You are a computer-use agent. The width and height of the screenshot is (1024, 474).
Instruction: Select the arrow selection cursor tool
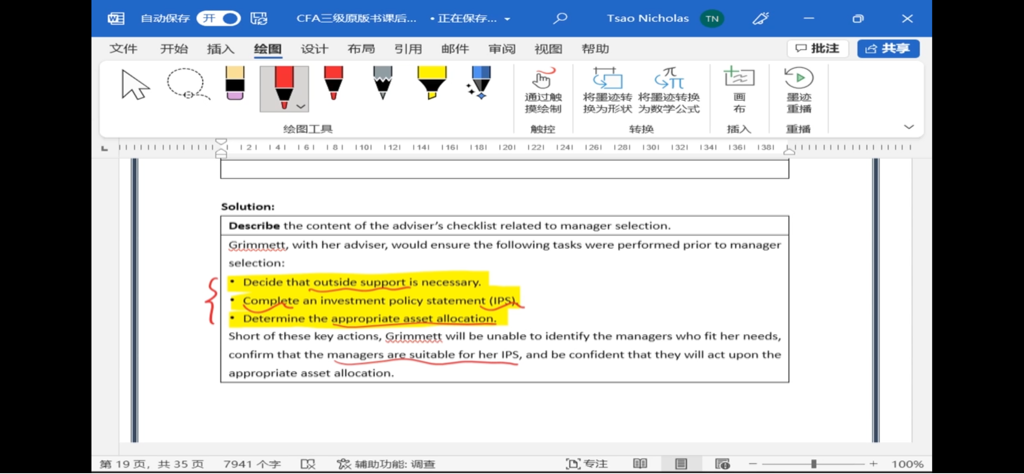(x=135, y=86)
